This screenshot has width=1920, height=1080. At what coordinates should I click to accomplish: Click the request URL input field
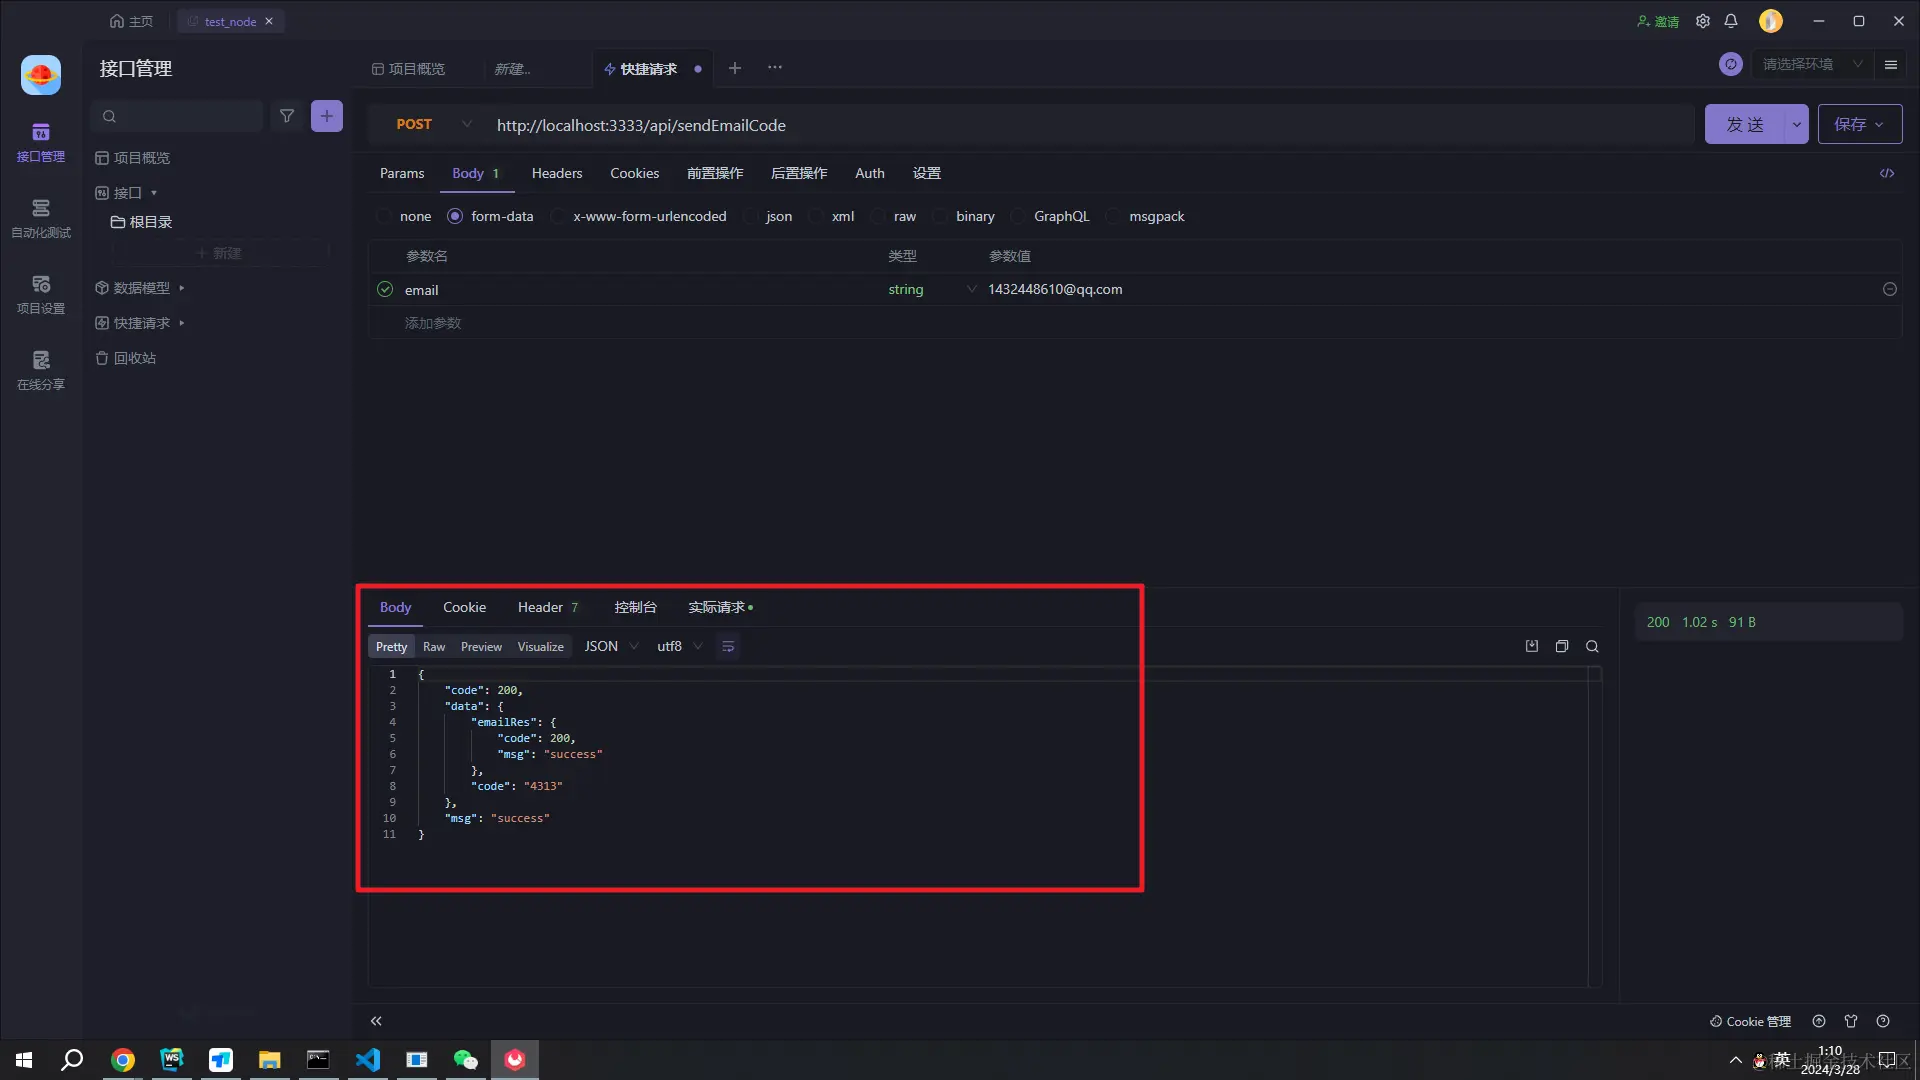point(1090,125)
